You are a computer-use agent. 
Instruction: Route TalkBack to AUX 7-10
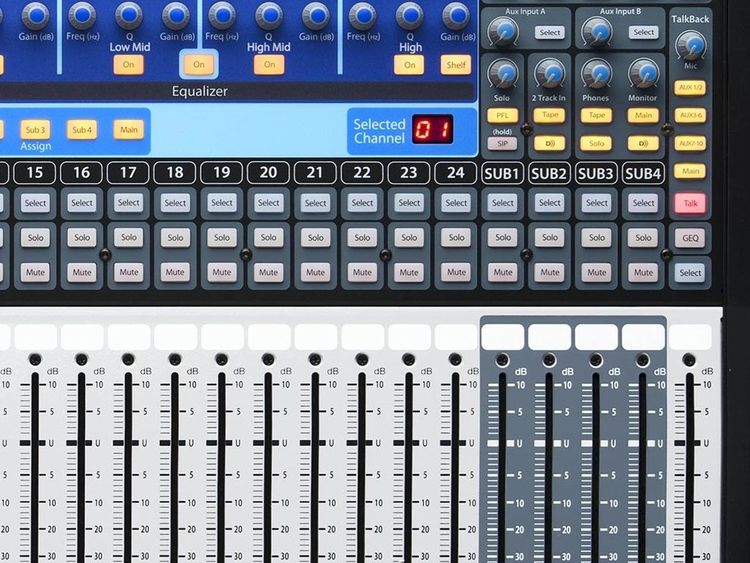690,143
